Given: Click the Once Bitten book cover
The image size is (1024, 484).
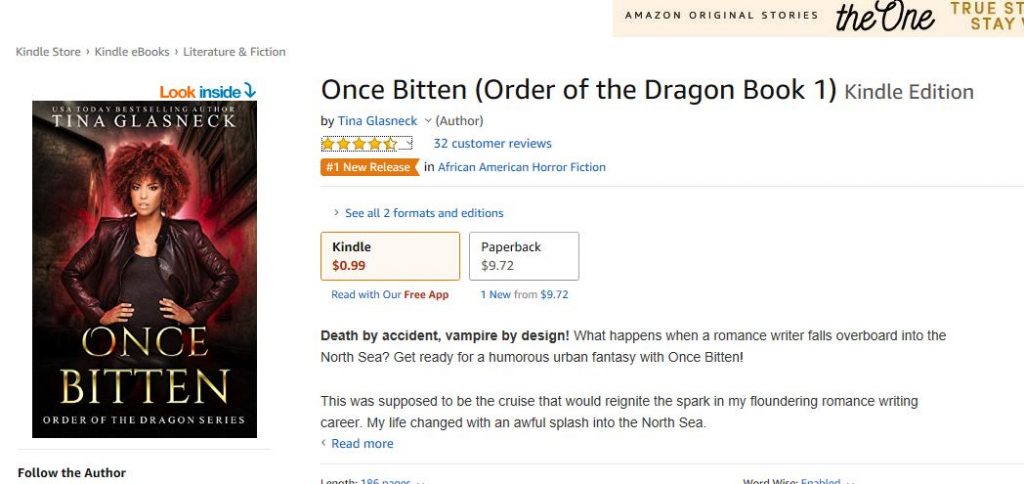Looking at the screenshot, I should tap(144, 269).
